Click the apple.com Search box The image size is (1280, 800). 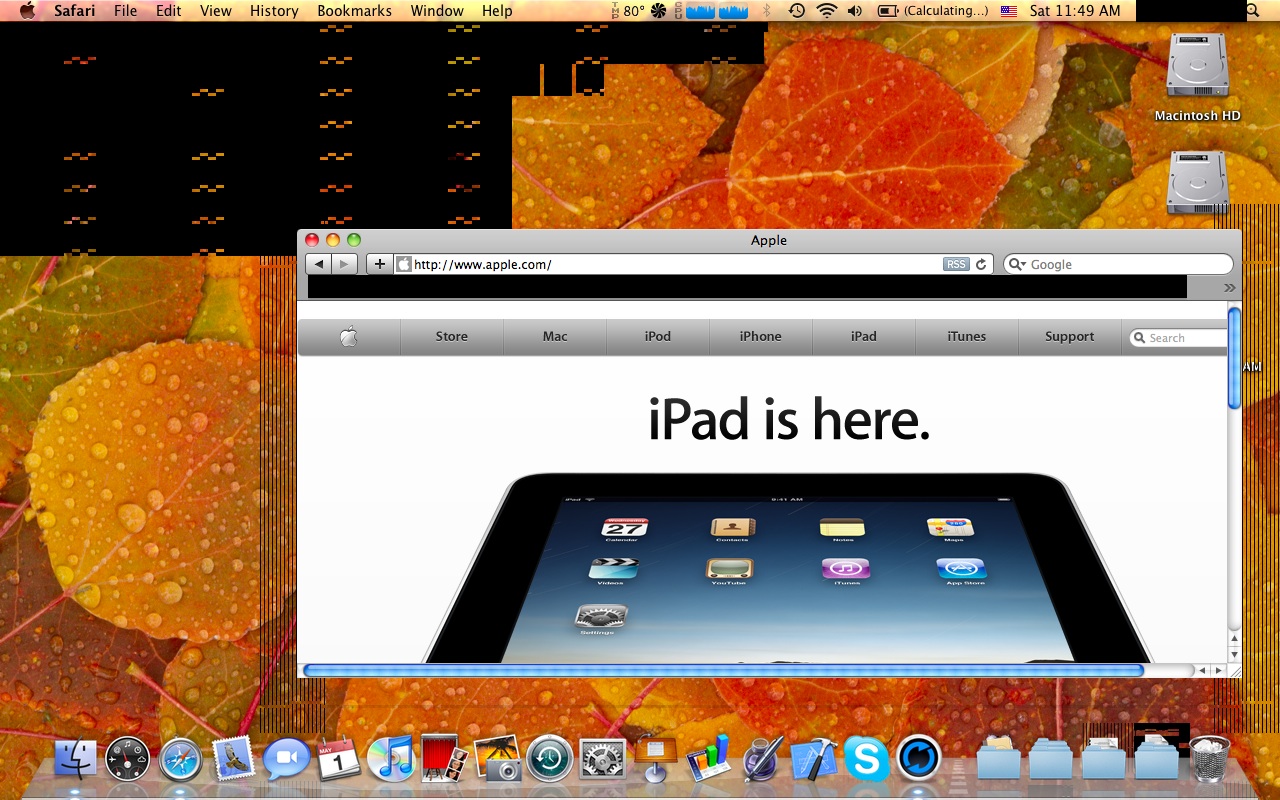(1178, 338)
